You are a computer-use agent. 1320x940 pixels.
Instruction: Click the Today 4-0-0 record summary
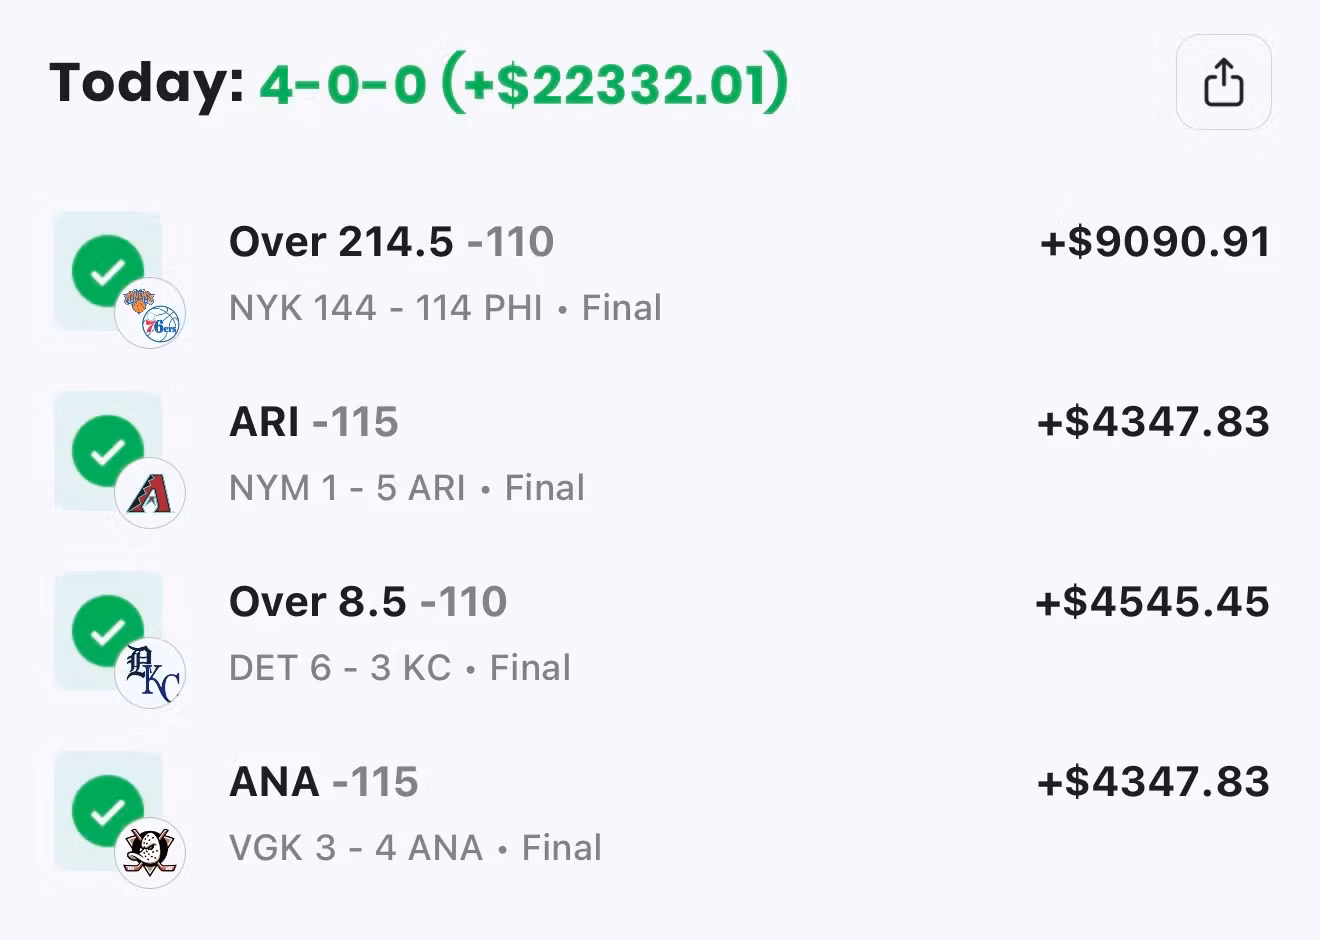(x=419, y=83)
